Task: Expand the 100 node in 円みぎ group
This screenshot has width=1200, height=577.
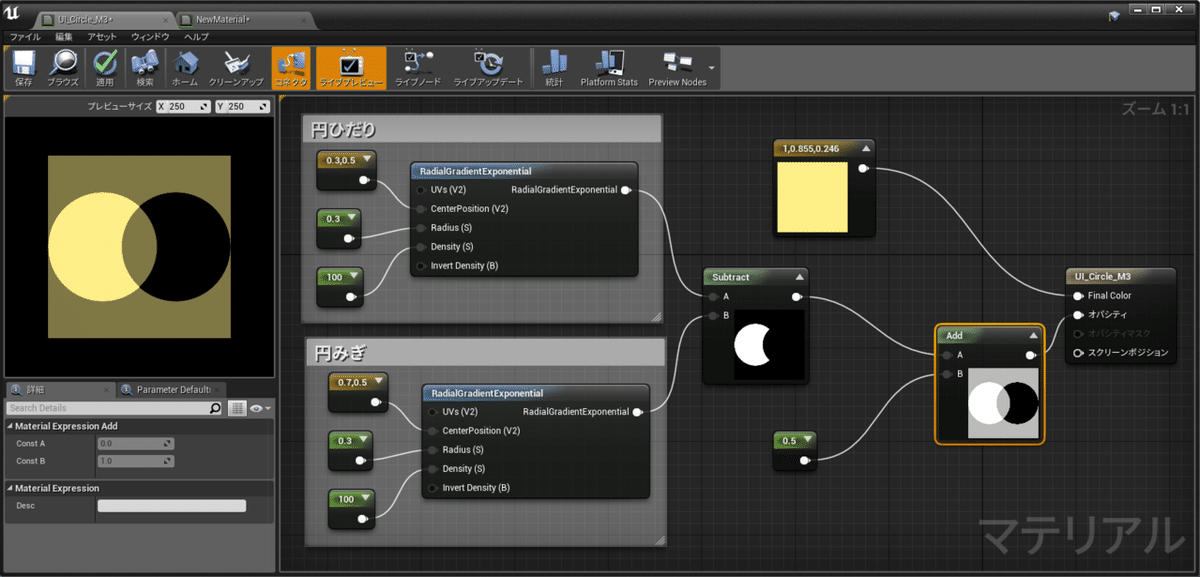Action: click(x=366, y=497)
